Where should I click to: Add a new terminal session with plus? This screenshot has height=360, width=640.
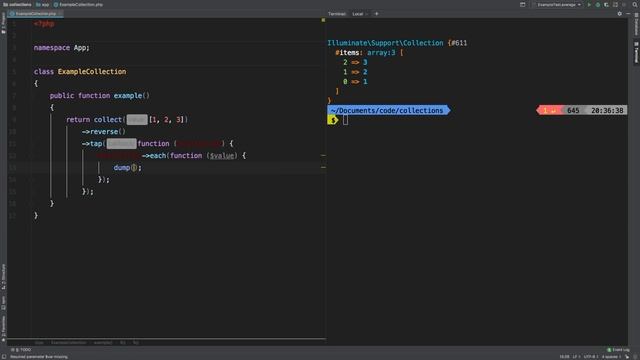coord(376,13)
